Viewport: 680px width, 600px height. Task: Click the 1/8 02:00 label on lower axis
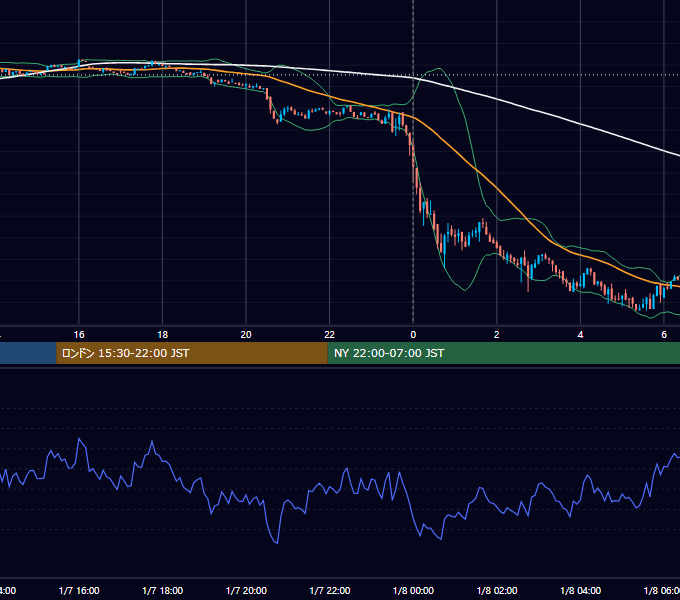tap(497, 590)
